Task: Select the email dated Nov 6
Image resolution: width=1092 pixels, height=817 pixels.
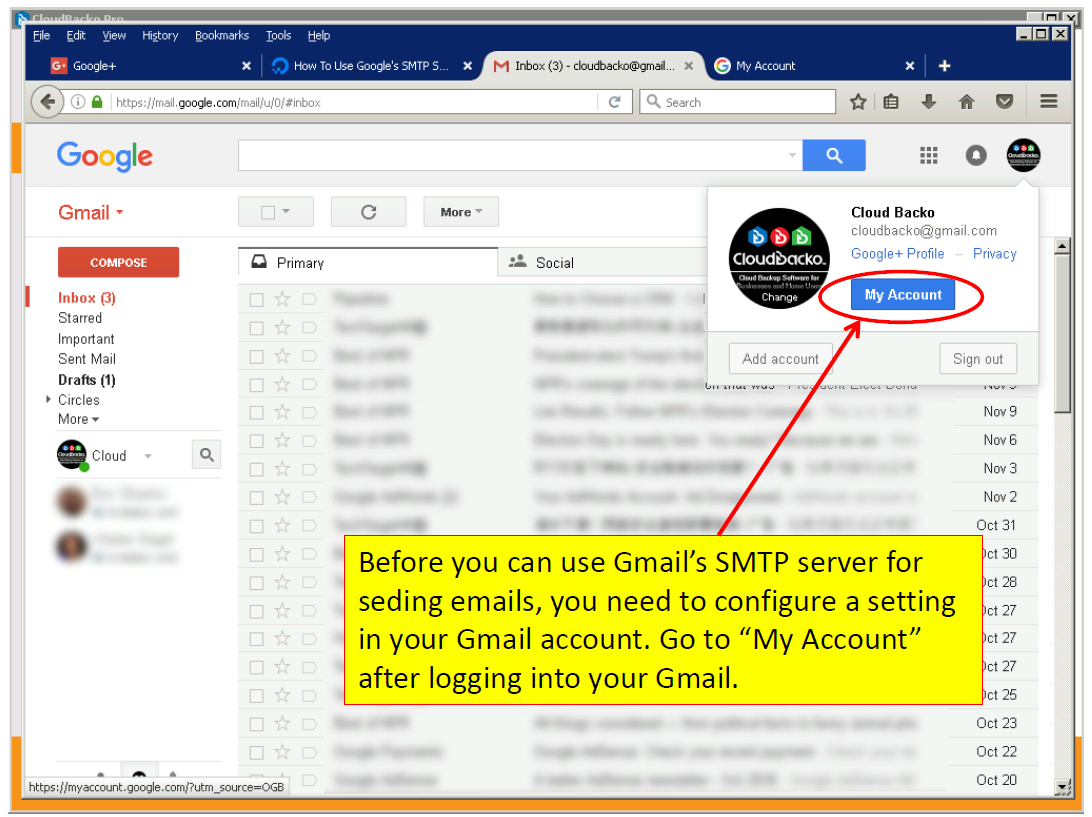Action: 256,441
